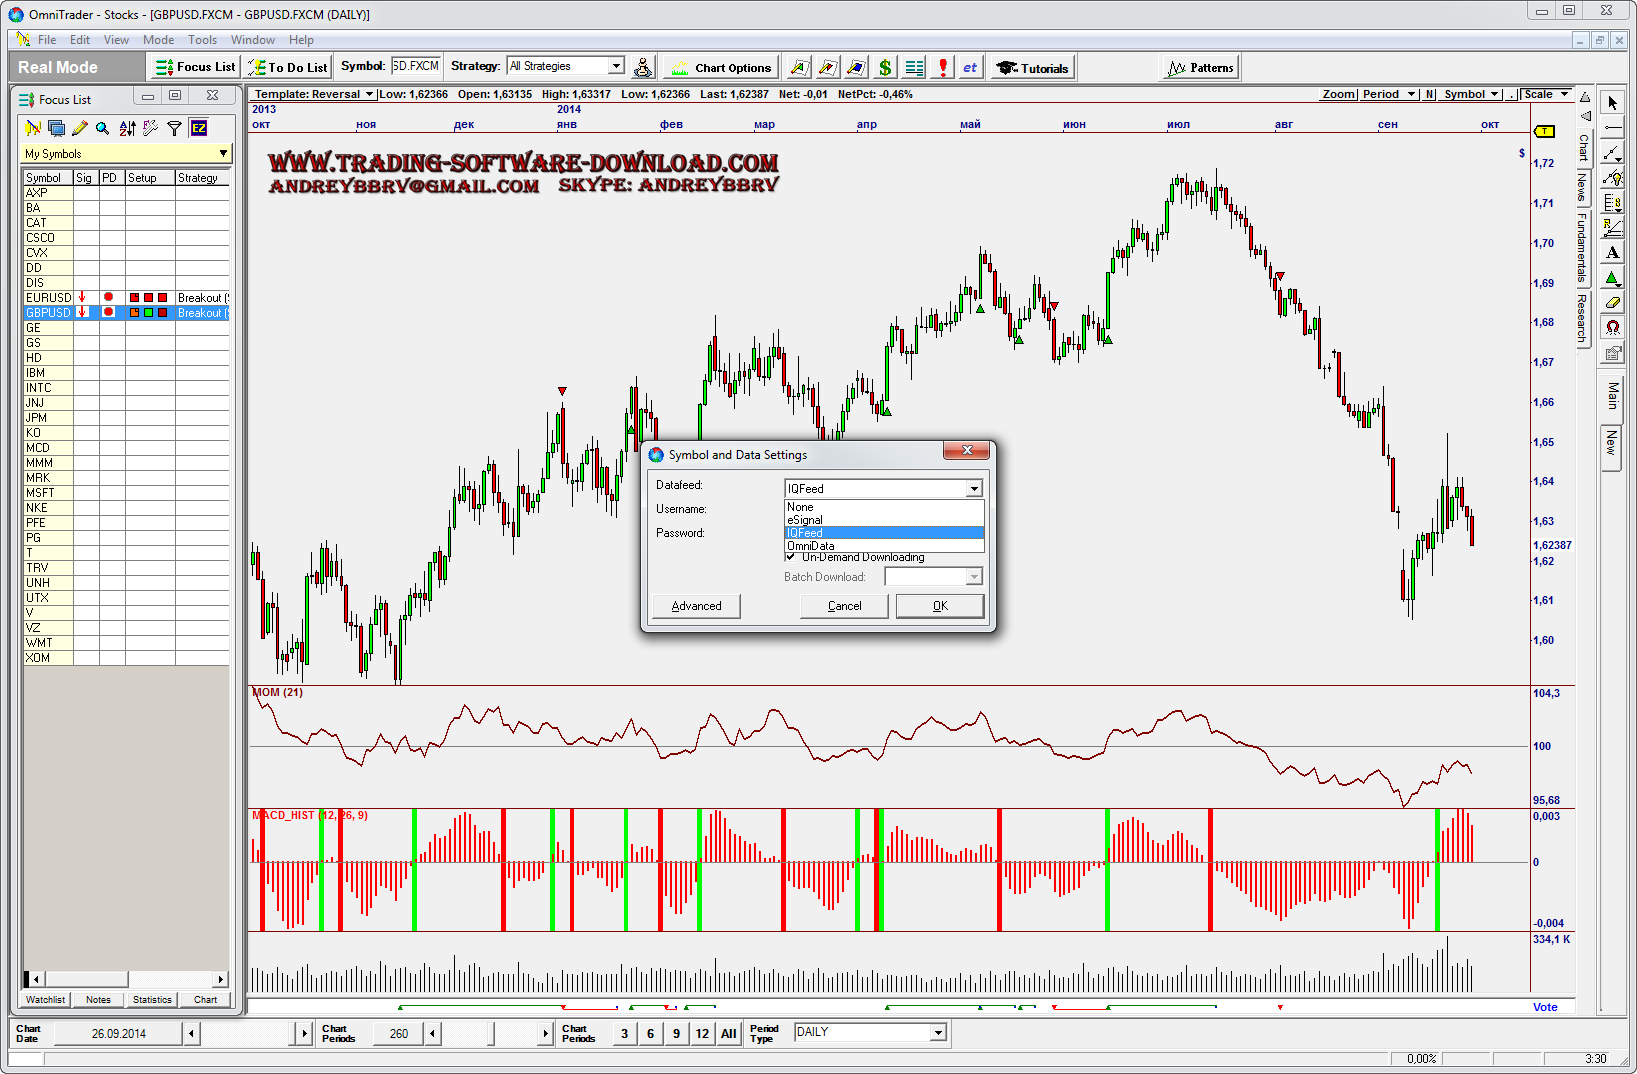Click the magnifier search icon in Focus List
The height and width of the screenshot is (1074, 1637).
[102, 128]
